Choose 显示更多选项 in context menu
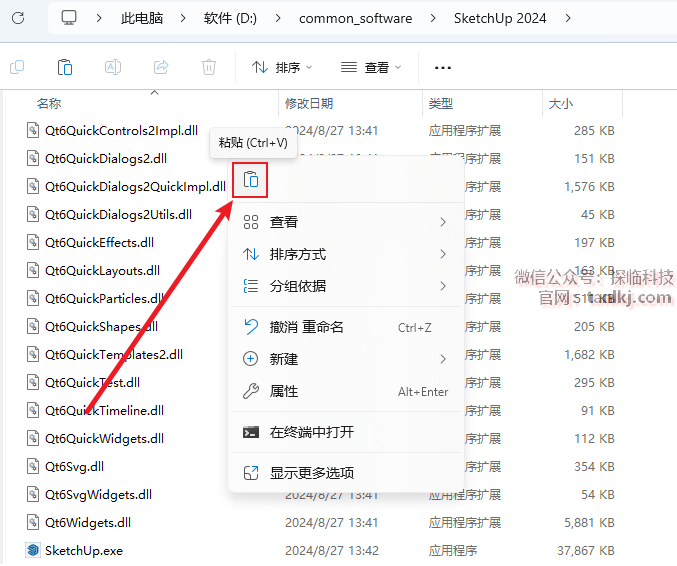Viewport: 677px width, 566px height. pos(345,473)
